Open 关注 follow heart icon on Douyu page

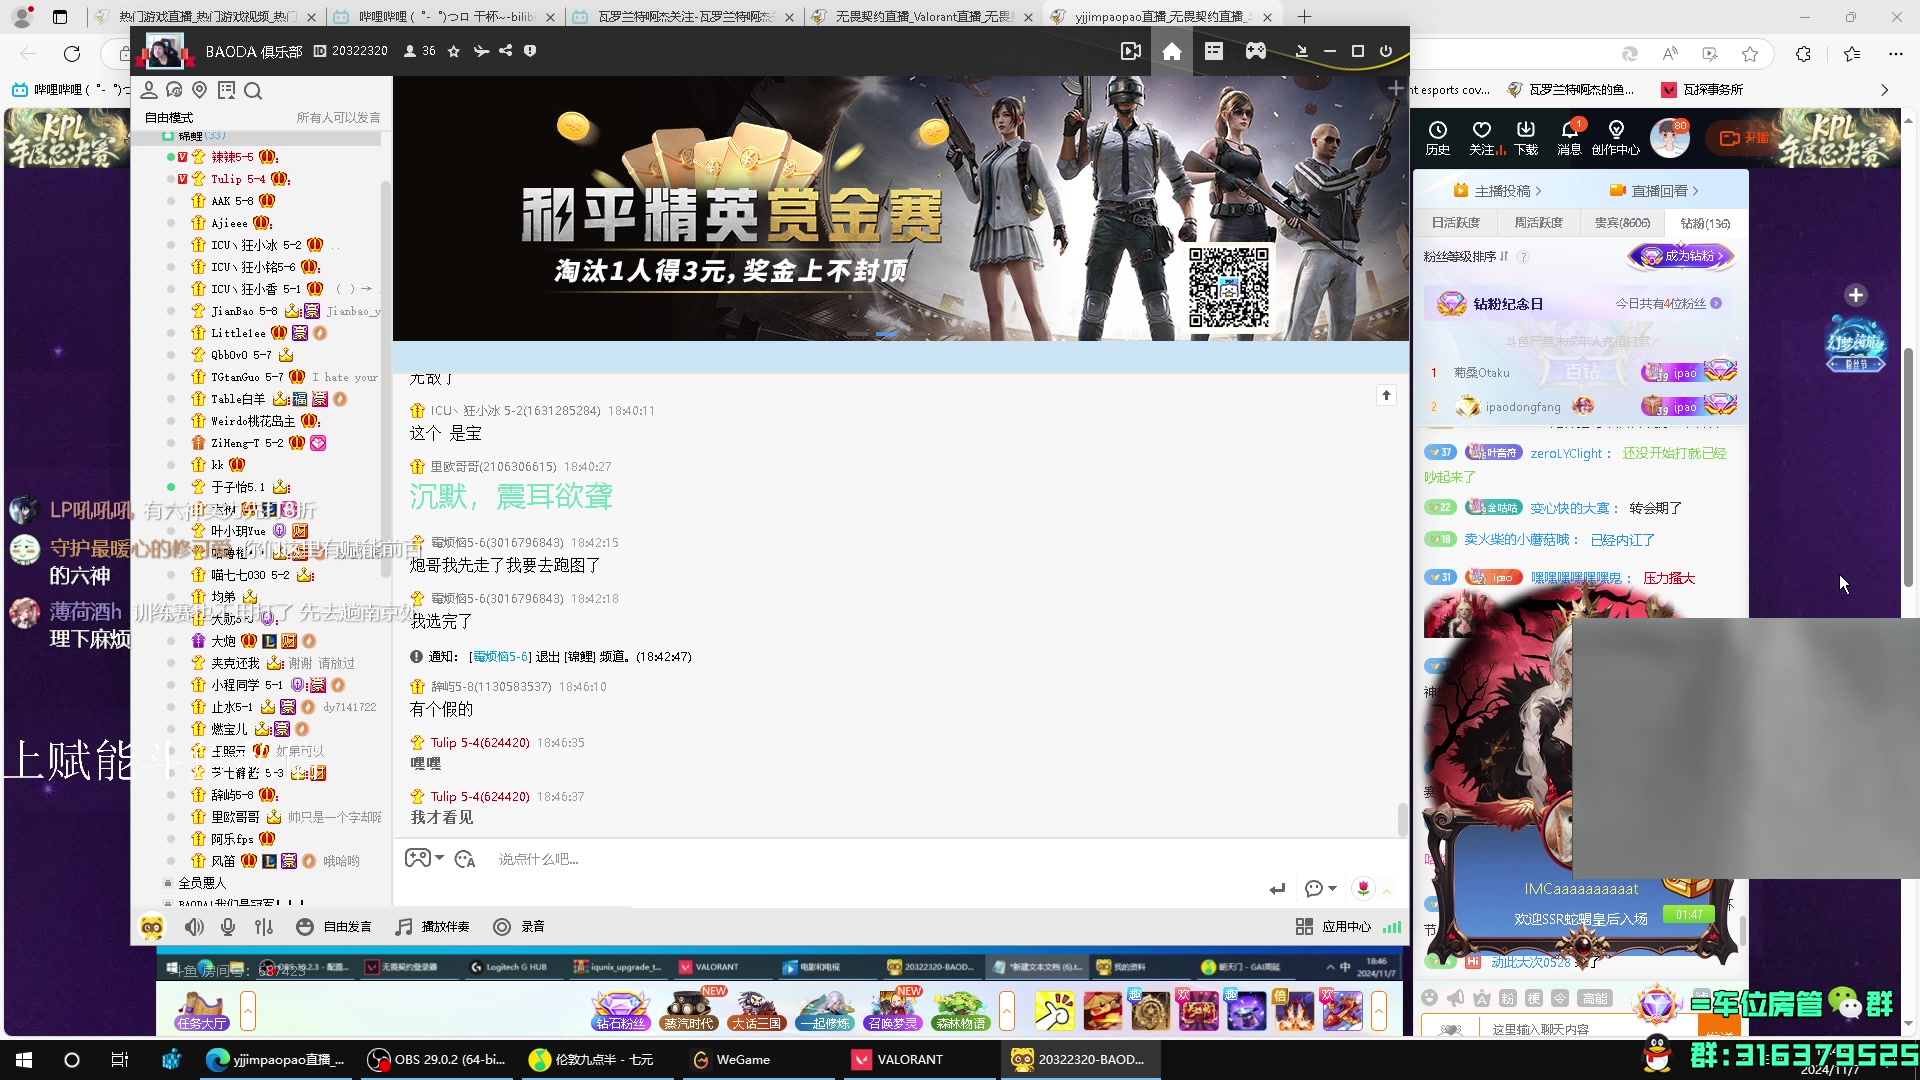pos(1482,138)
